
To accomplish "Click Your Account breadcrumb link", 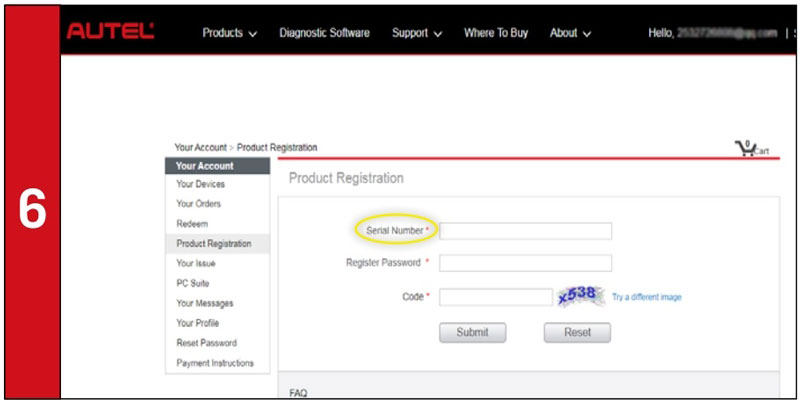I will pos(201,147).
